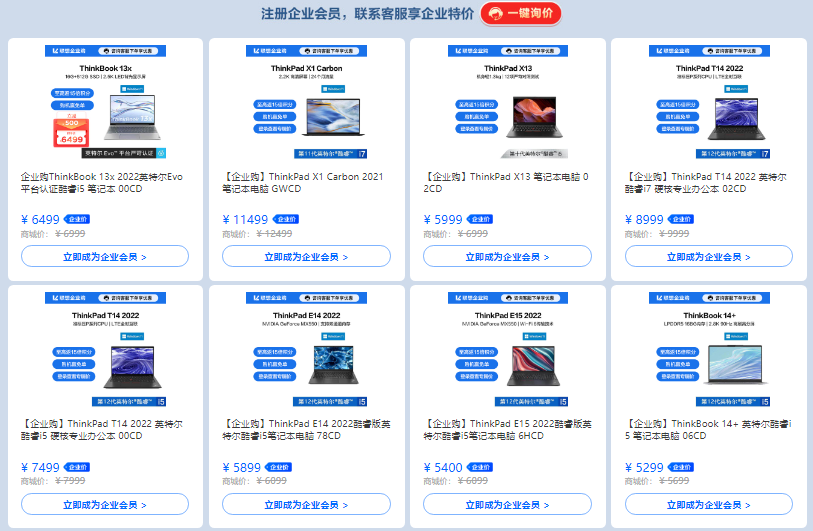Click 企业价 tag beside ¥ 5899

[278, 467]
